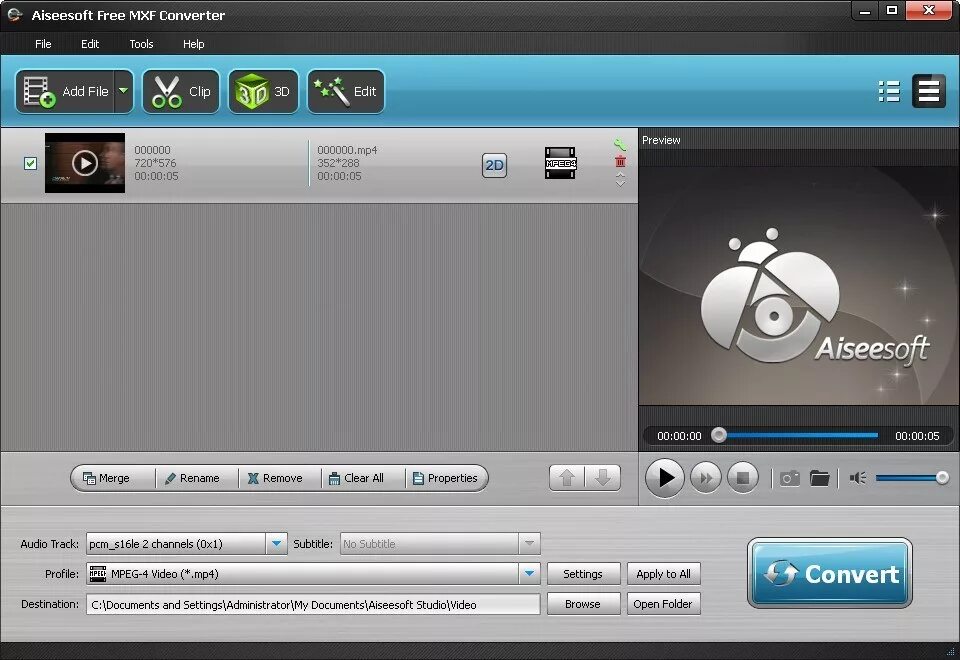
Task: Expand the Add File dropdown arrow
Action: 124,91
